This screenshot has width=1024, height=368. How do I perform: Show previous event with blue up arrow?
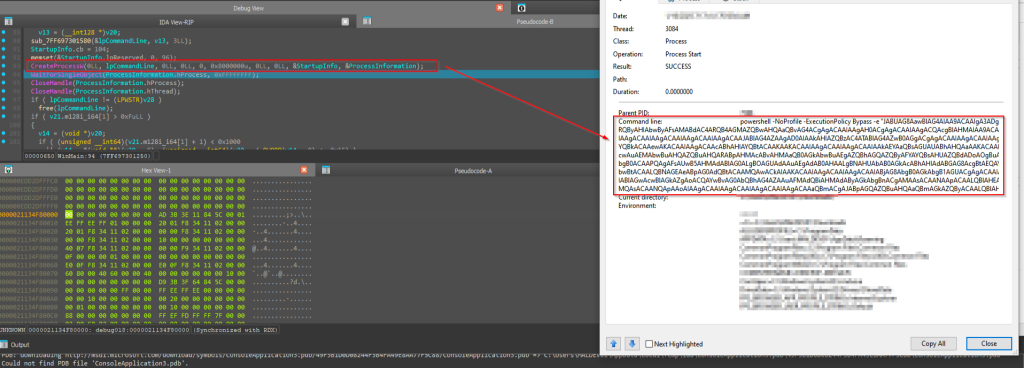click(x=615, y=343)
